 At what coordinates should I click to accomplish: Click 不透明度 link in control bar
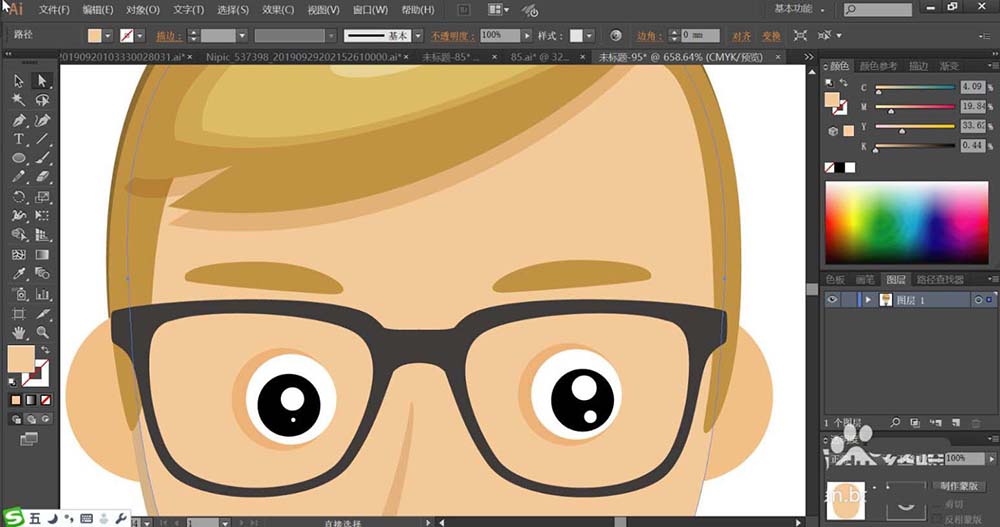pos(452,36)
